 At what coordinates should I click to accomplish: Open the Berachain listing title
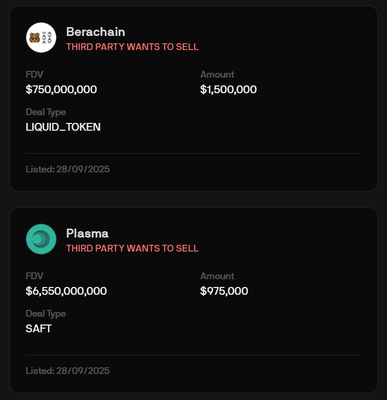(96, 32)
